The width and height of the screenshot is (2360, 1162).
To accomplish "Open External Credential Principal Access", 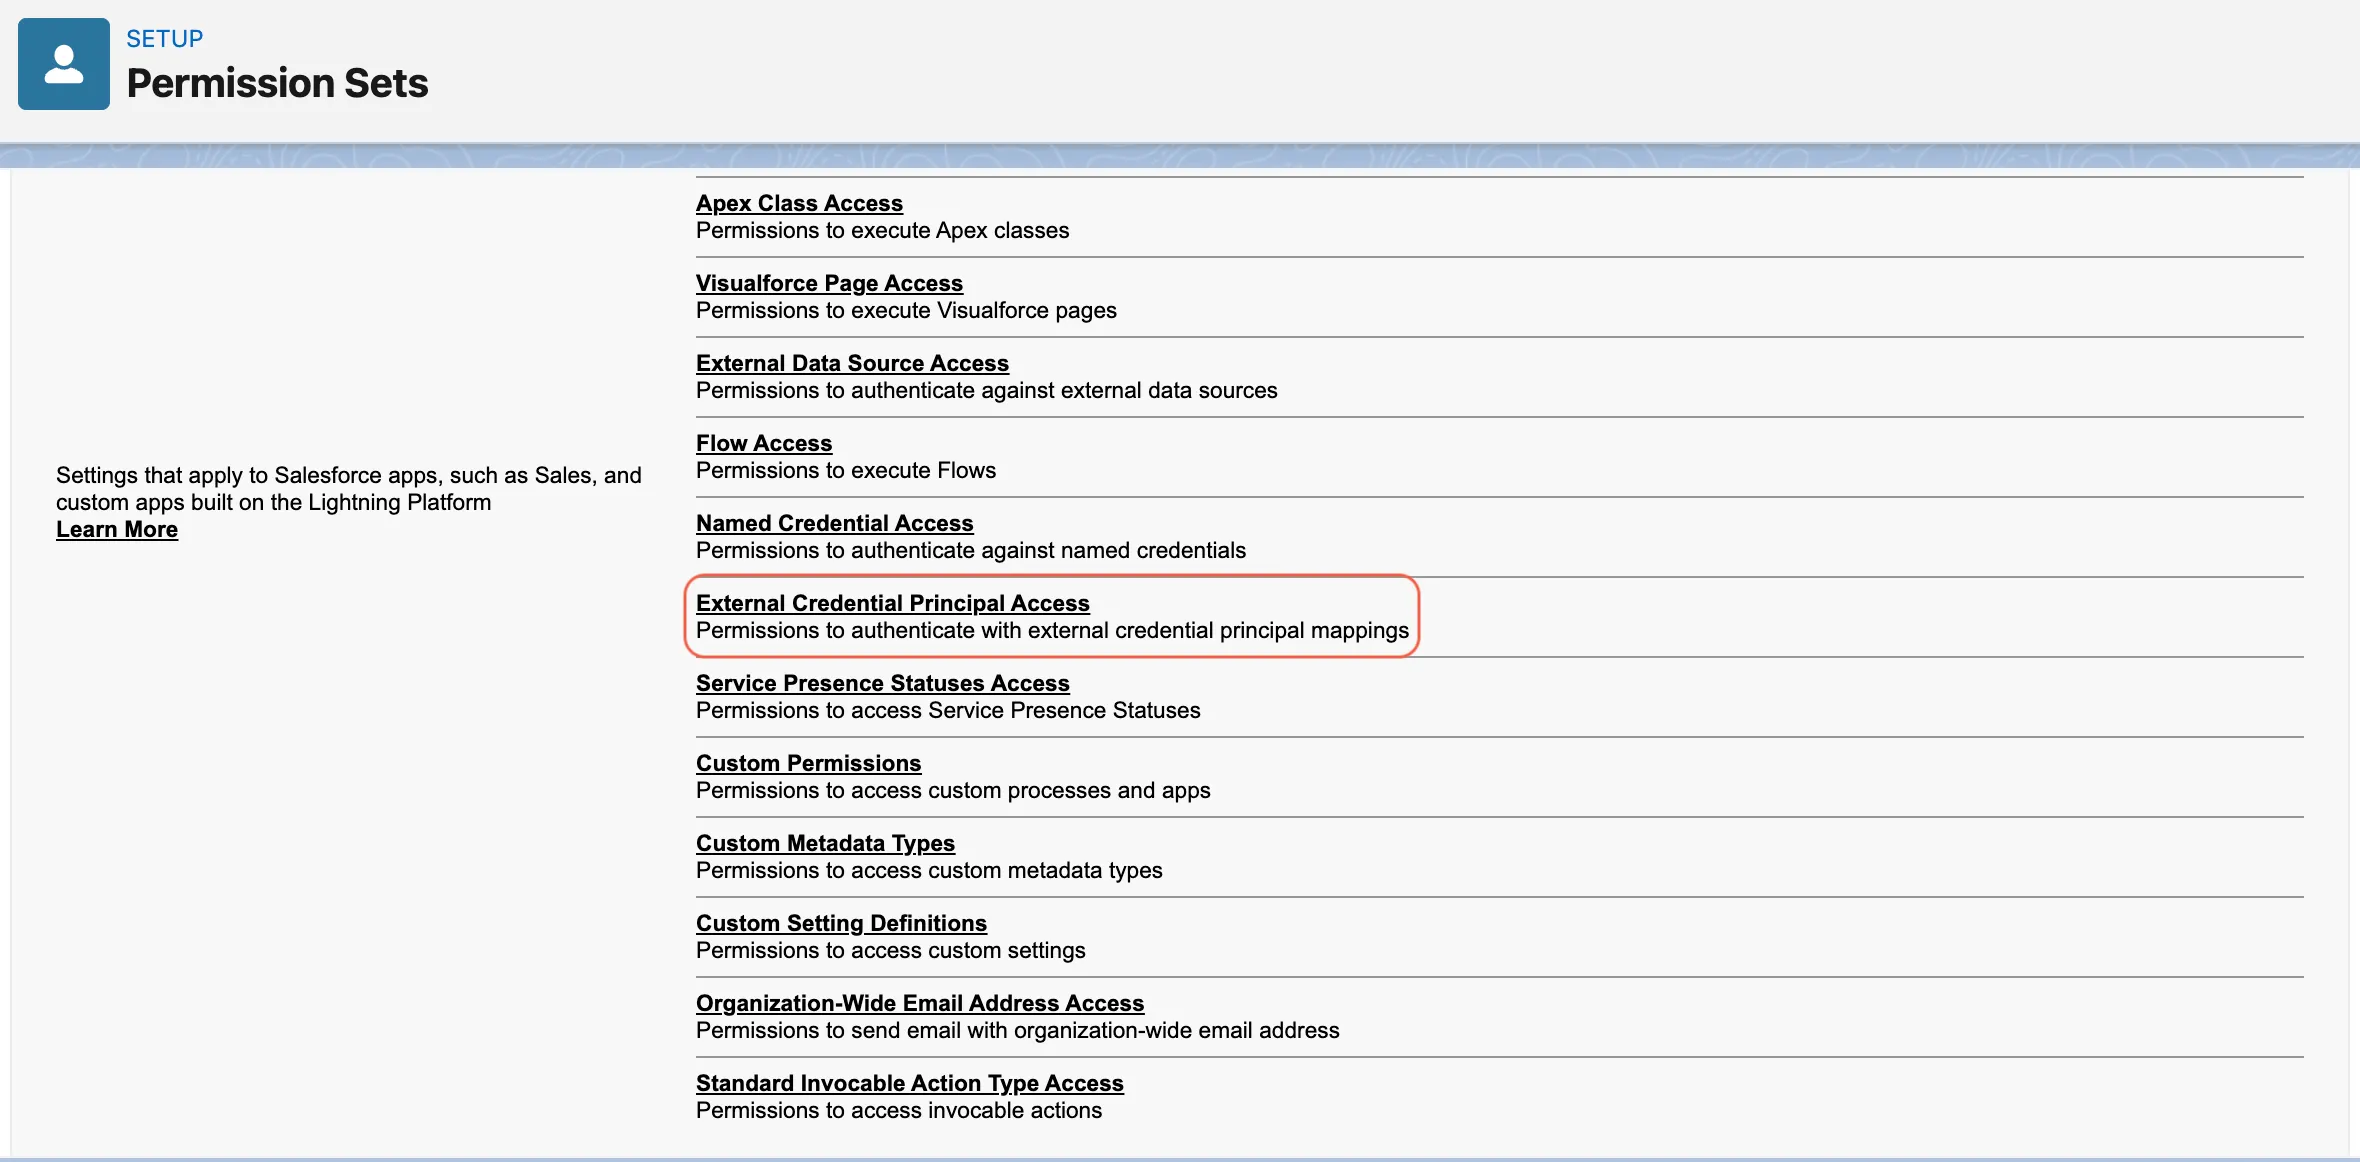I will (892, 603).
